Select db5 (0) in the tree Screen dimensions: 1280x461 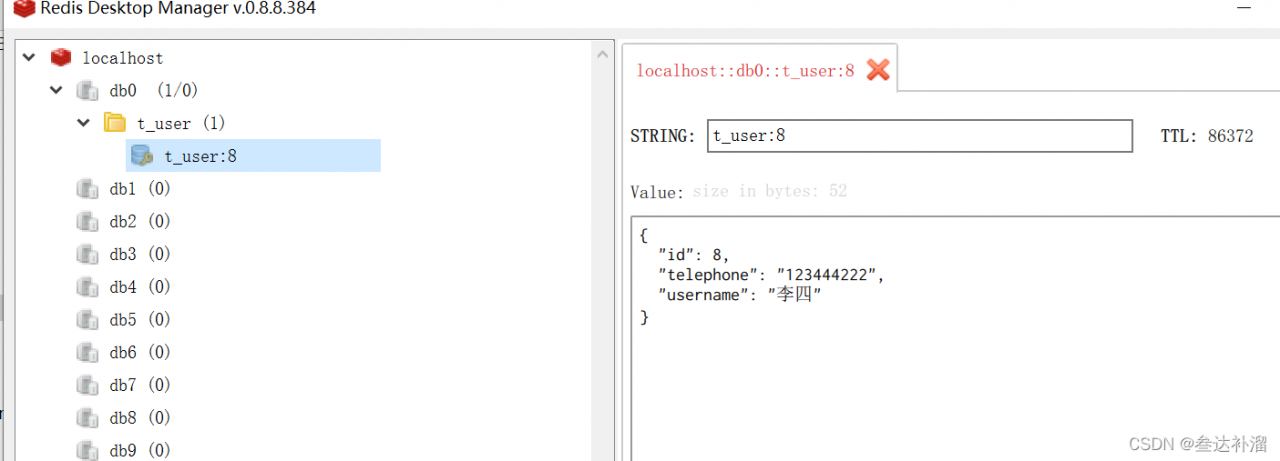coord(140,319)
